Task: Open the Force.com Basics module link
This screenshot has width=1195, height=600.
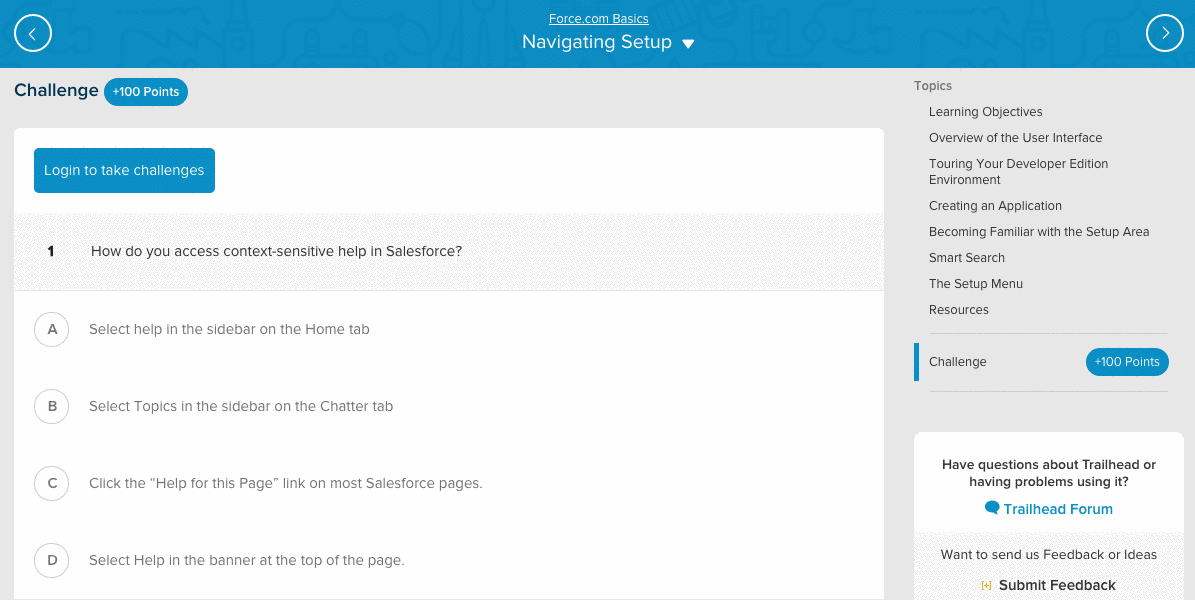Action: tap(598, 19)
